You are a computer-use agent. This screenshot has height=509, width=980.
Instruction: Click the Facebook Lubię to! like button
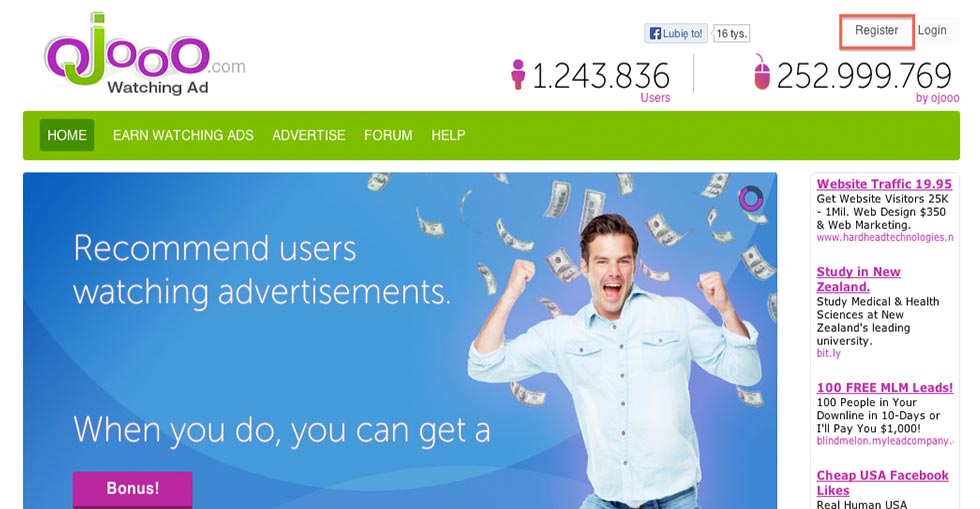[676, 33]
